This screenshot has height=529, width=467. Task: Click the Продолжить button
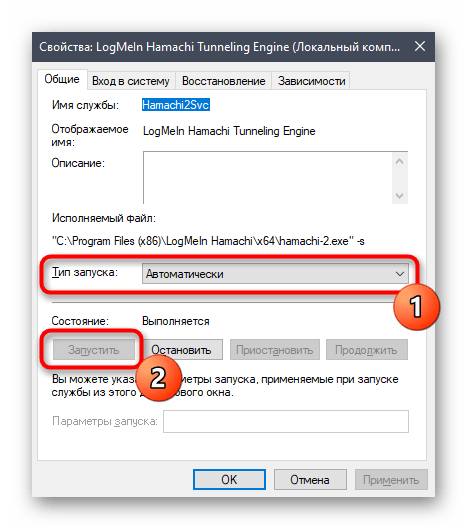366,350
